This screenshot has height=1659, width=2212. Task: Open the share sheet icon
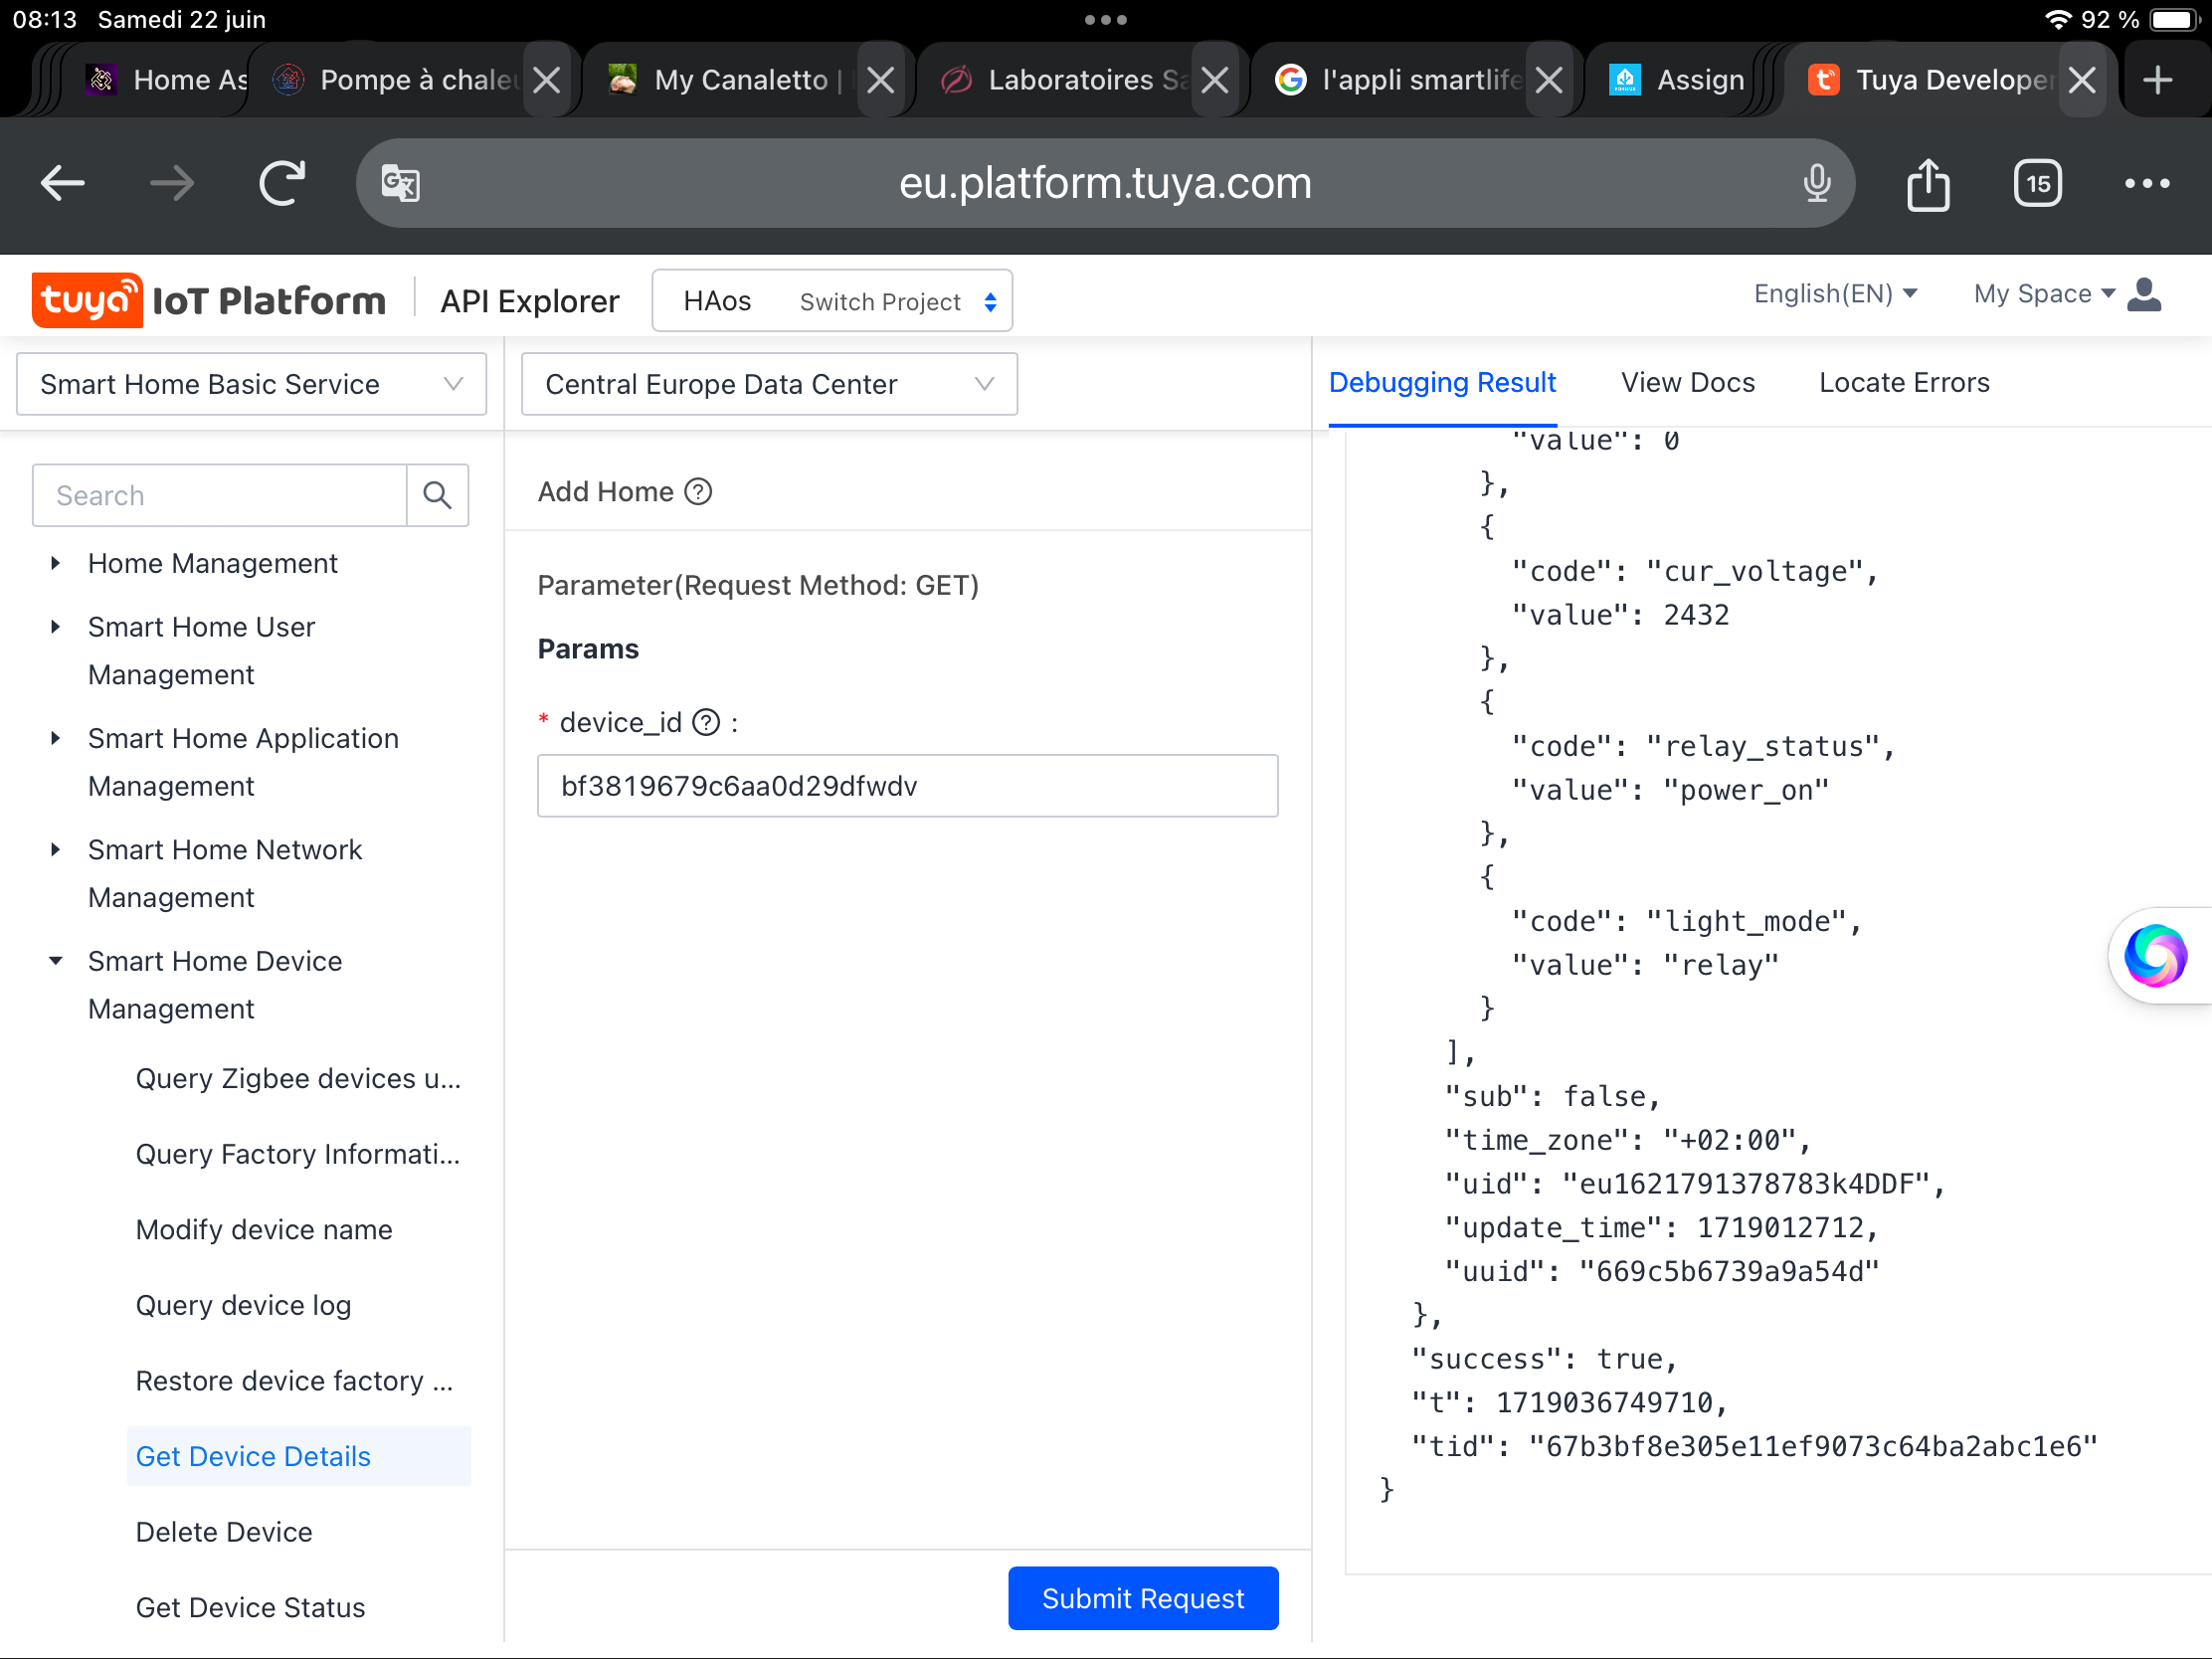click(1928, 183)
